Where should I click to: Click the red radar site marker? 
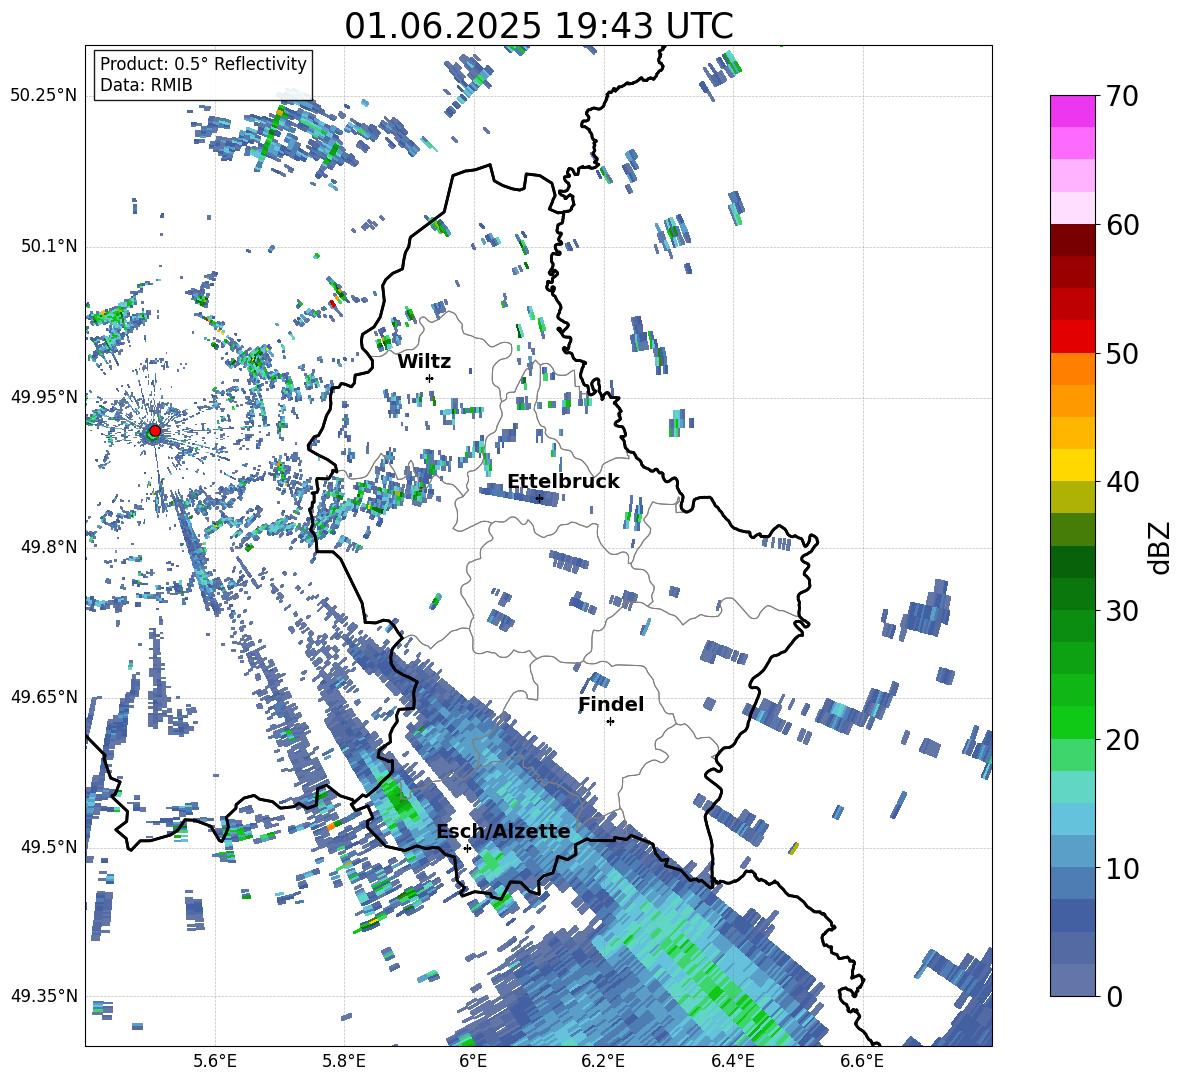(x=155, y=431)
